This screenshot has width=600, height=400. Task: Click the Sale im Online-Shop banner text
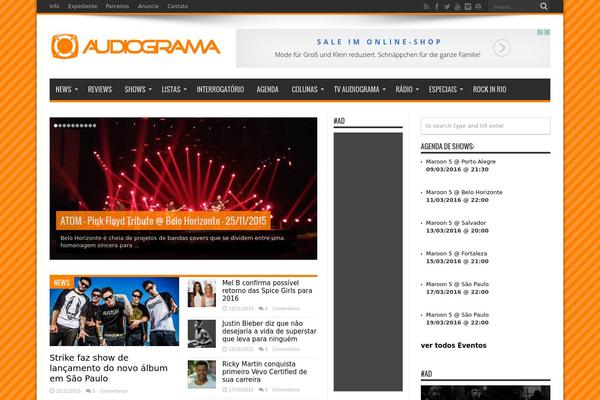379,42
